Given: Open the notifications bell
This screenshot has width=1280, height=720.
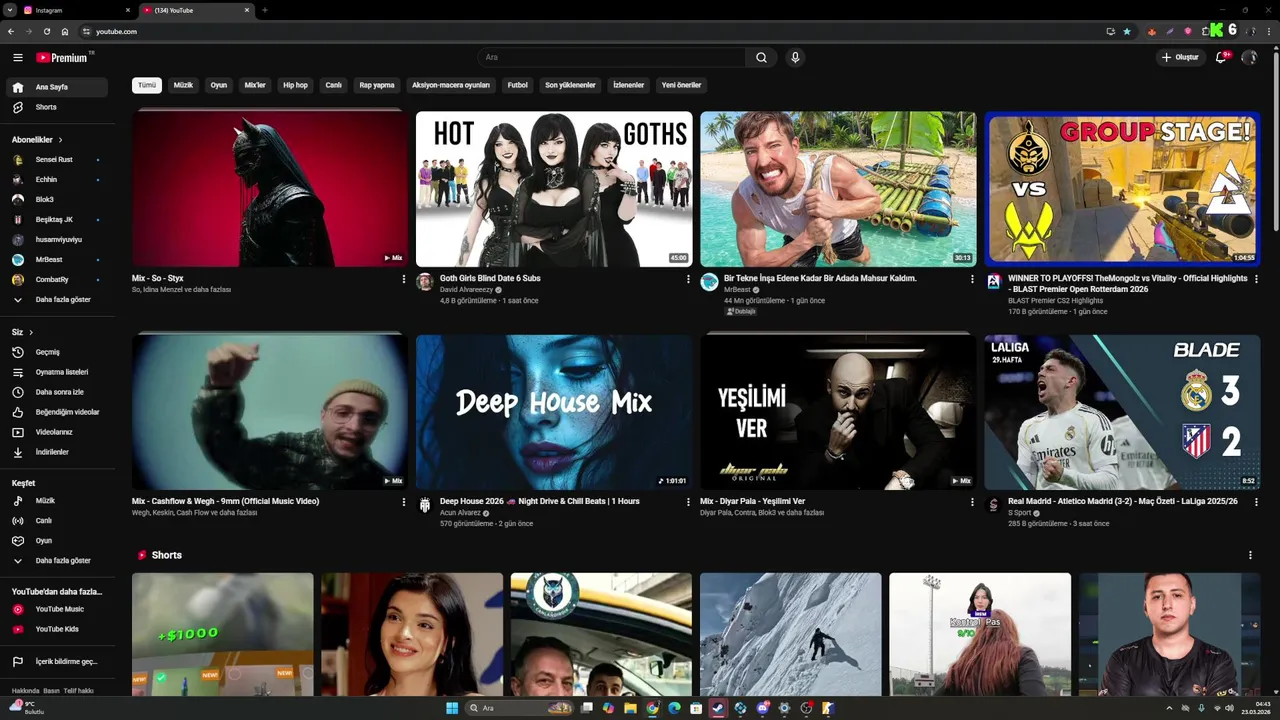Looking at the screenshot, I should 1221,58.
